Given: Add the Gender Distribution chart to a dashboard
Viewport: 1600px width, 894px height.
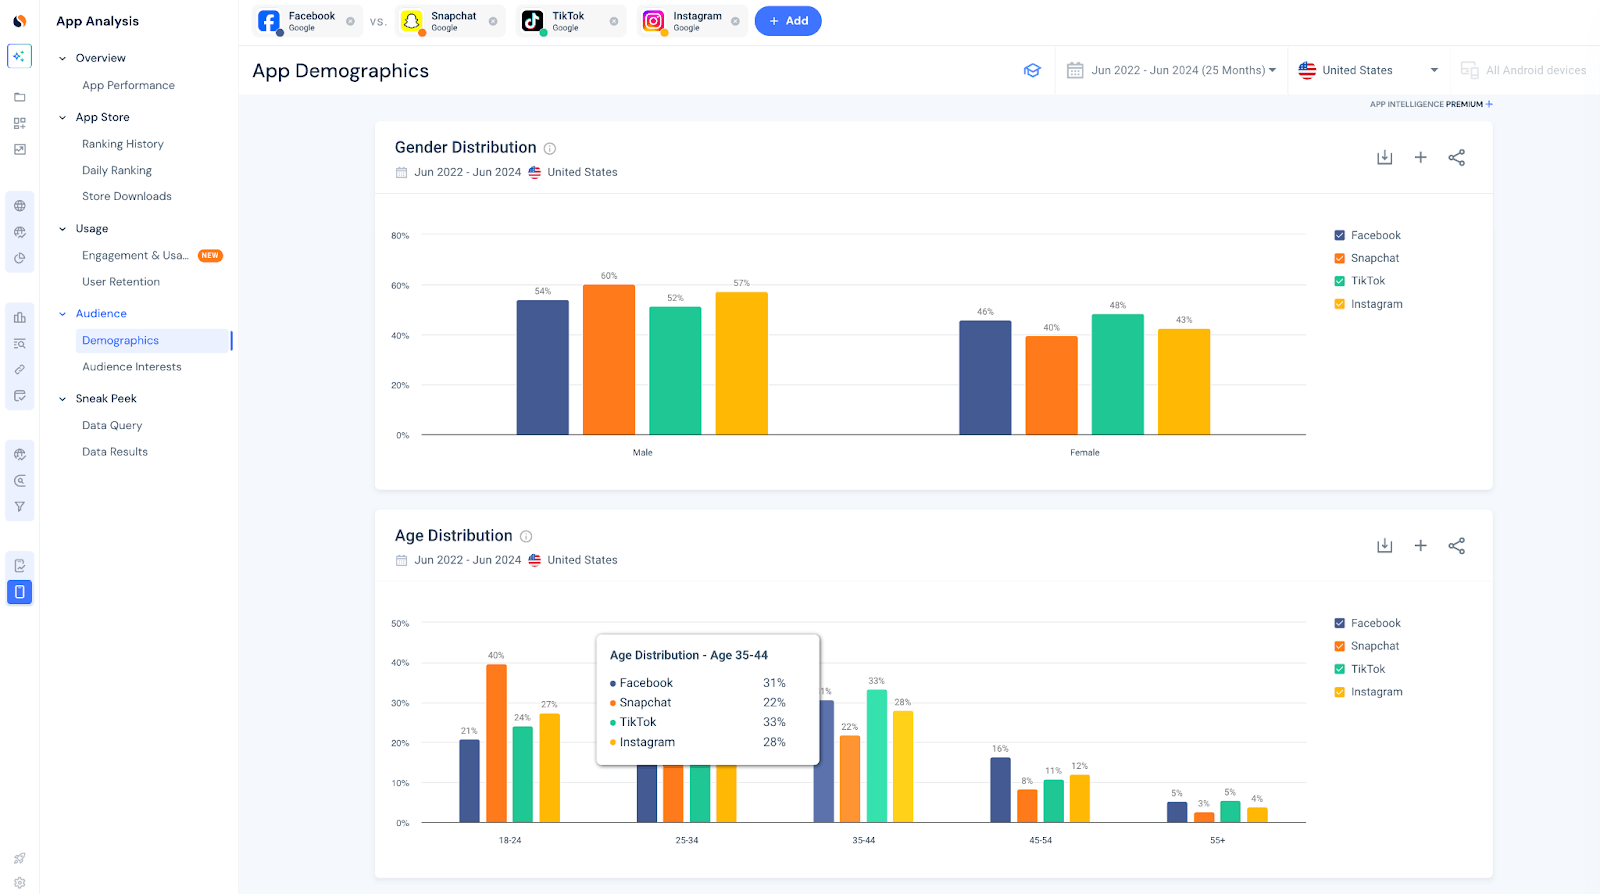Looking at the screenshot, I should click(x=1420, y=158).
